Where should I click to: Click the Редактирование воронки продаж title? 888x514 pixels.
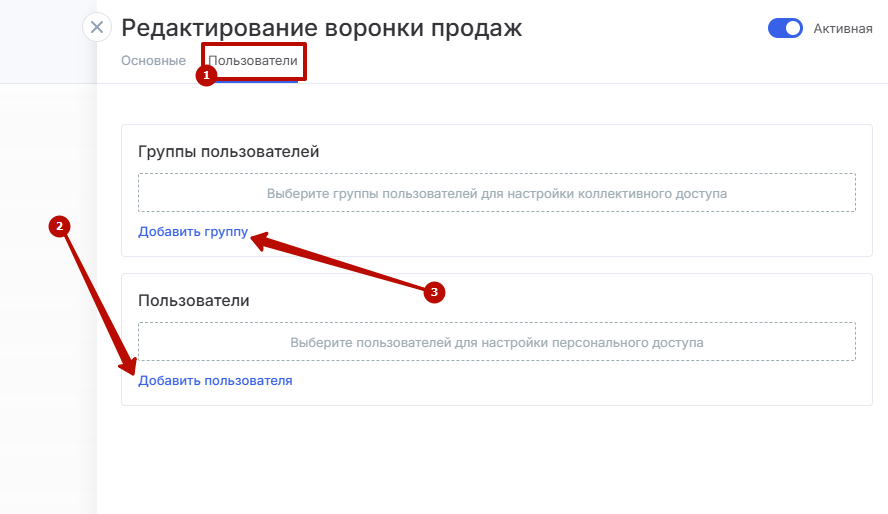(x=321, y=28)
